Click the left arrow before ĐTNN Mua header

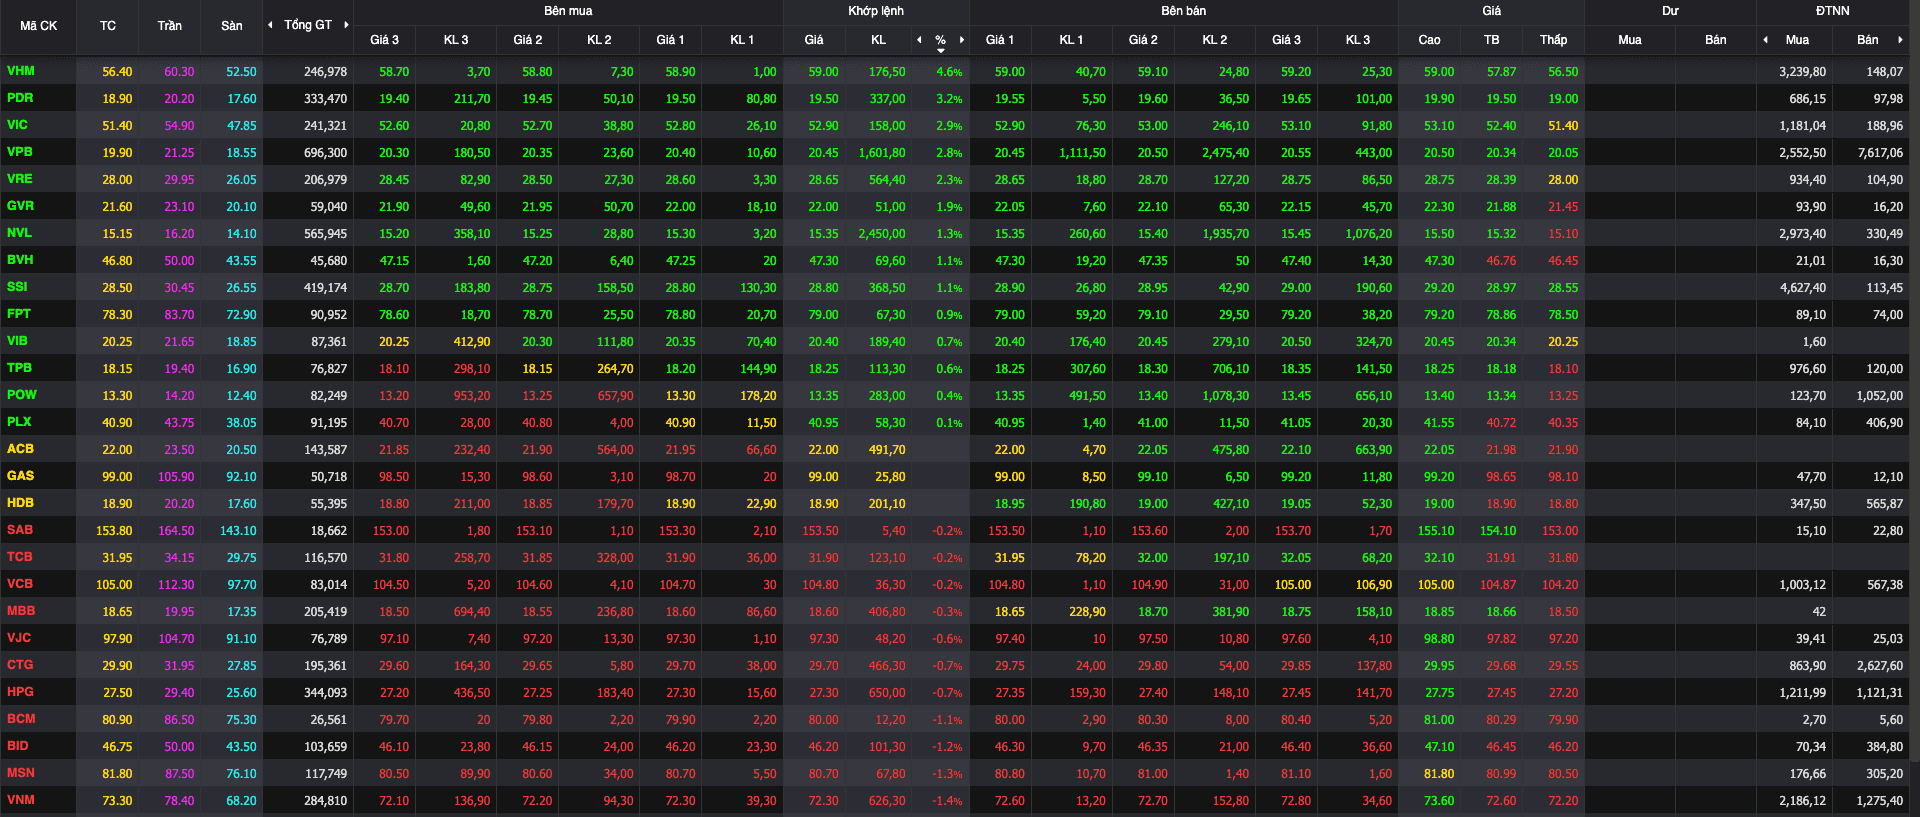(1765, 40)
